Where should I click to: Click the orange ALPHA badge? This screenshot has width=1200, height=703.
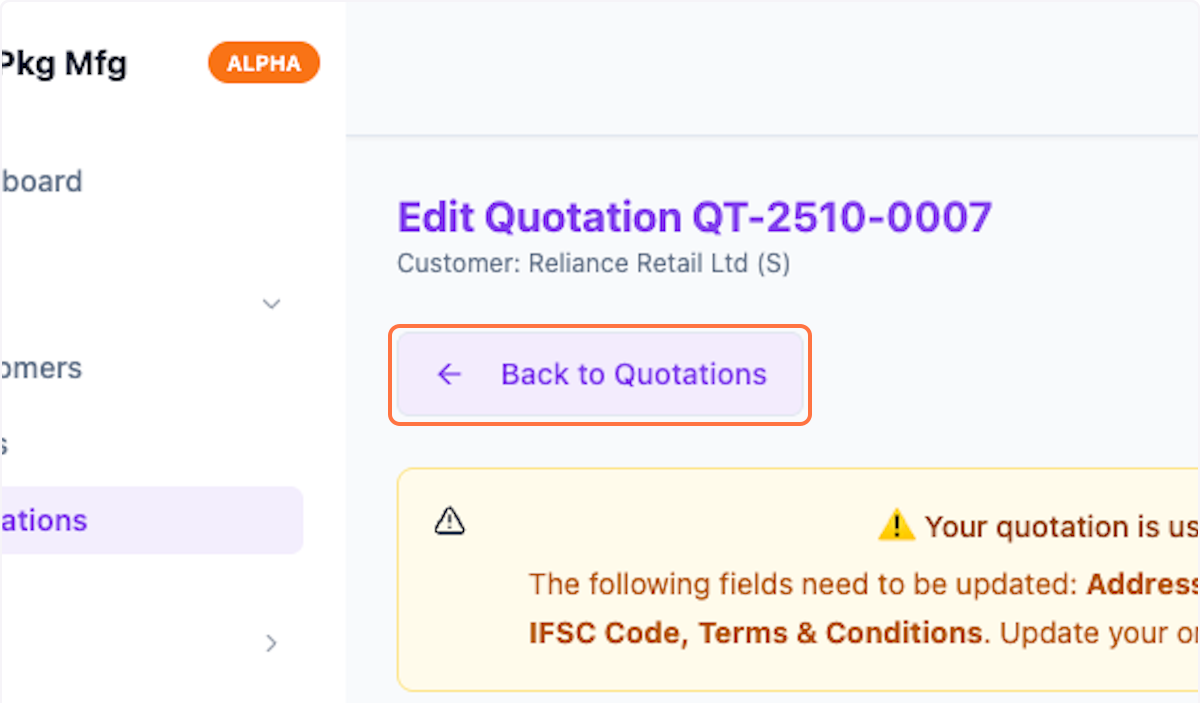(x=263, y=62)
